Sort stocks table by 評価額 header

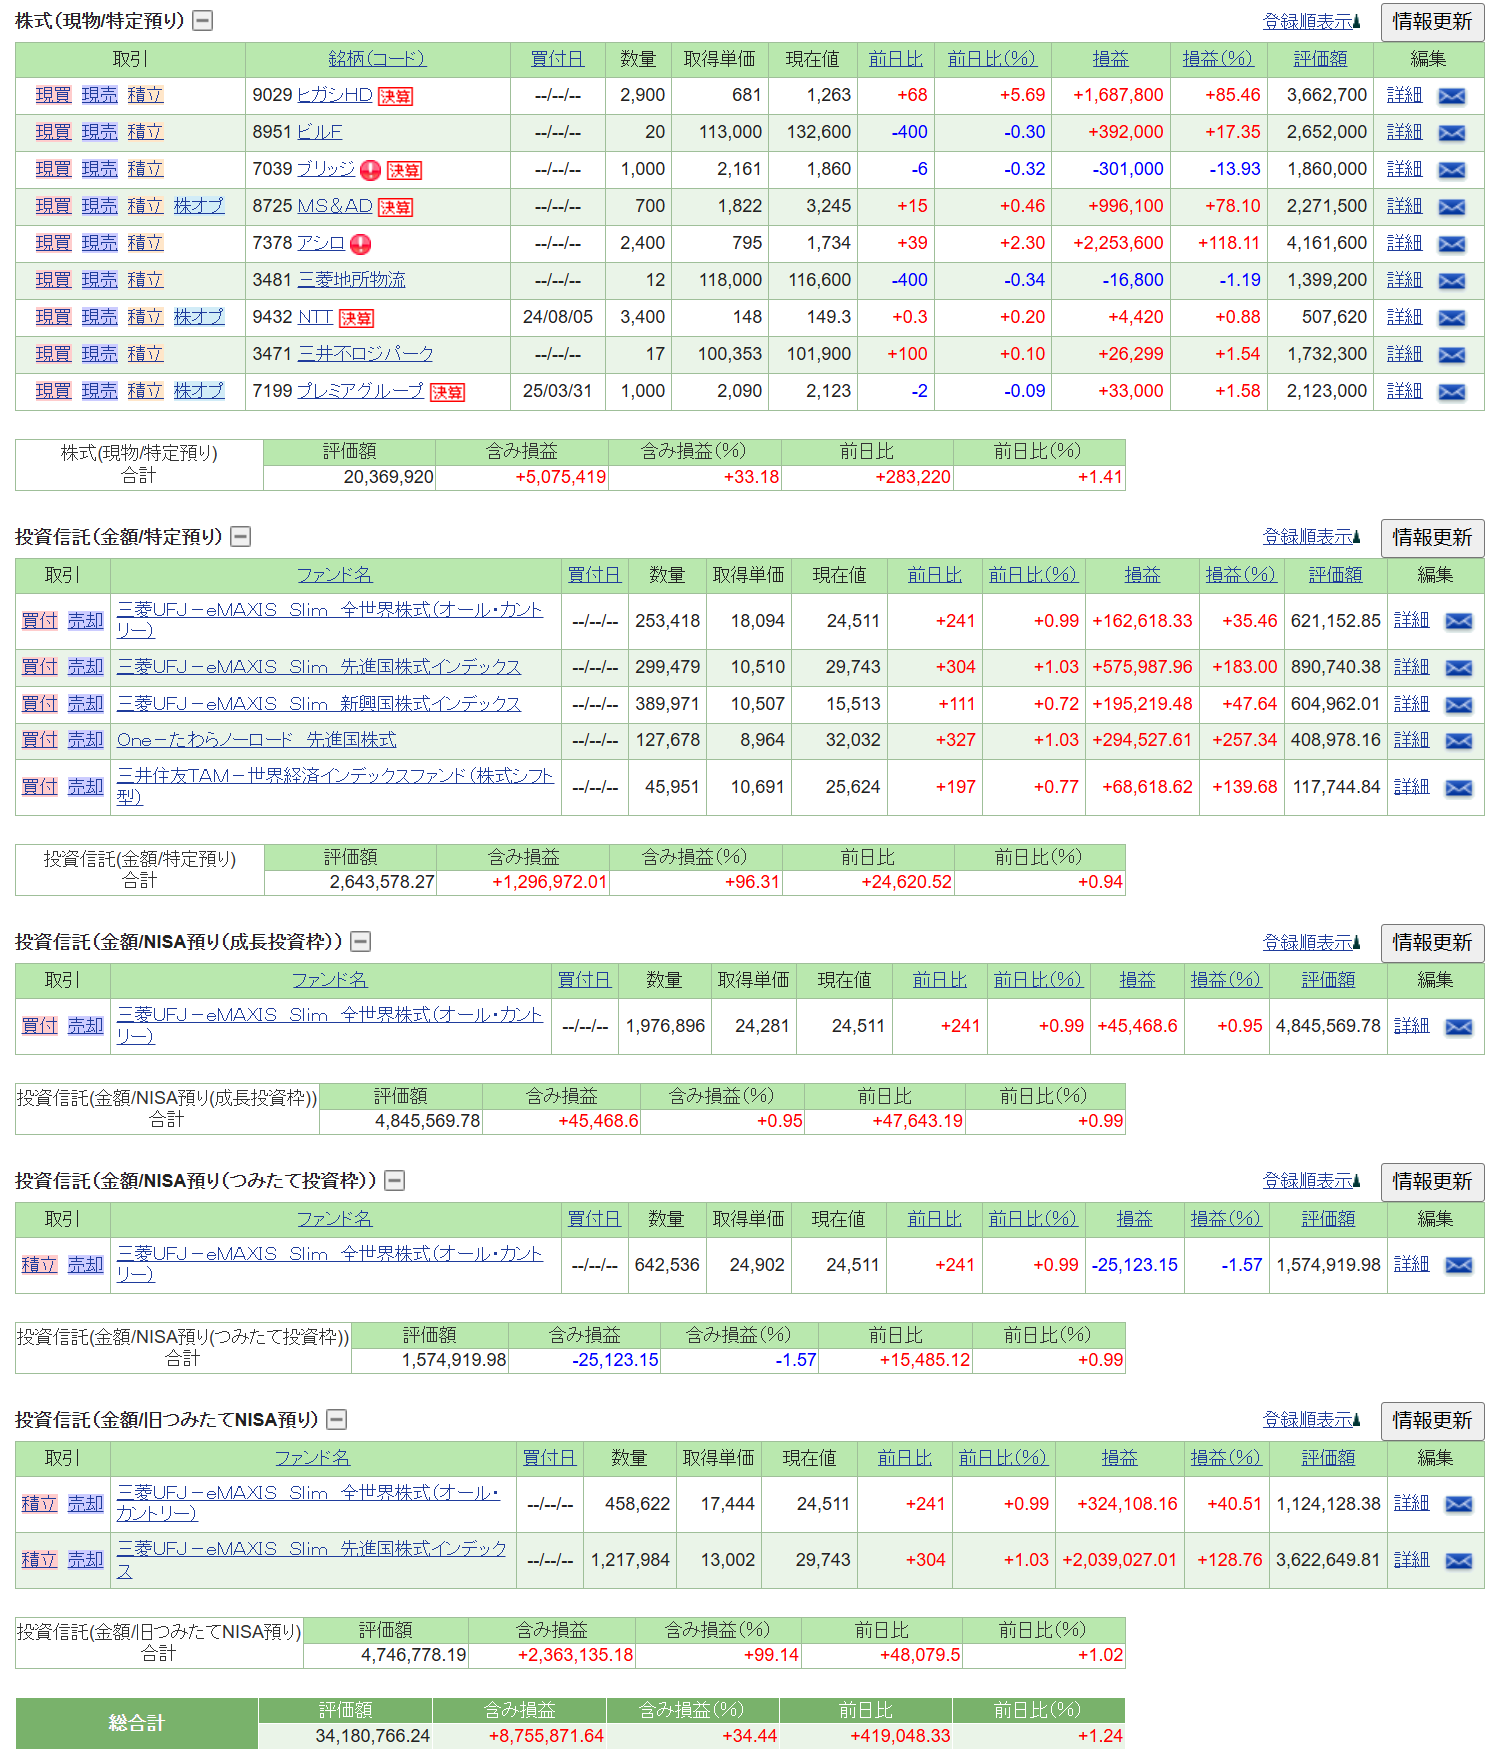(x=1320, y=59)
